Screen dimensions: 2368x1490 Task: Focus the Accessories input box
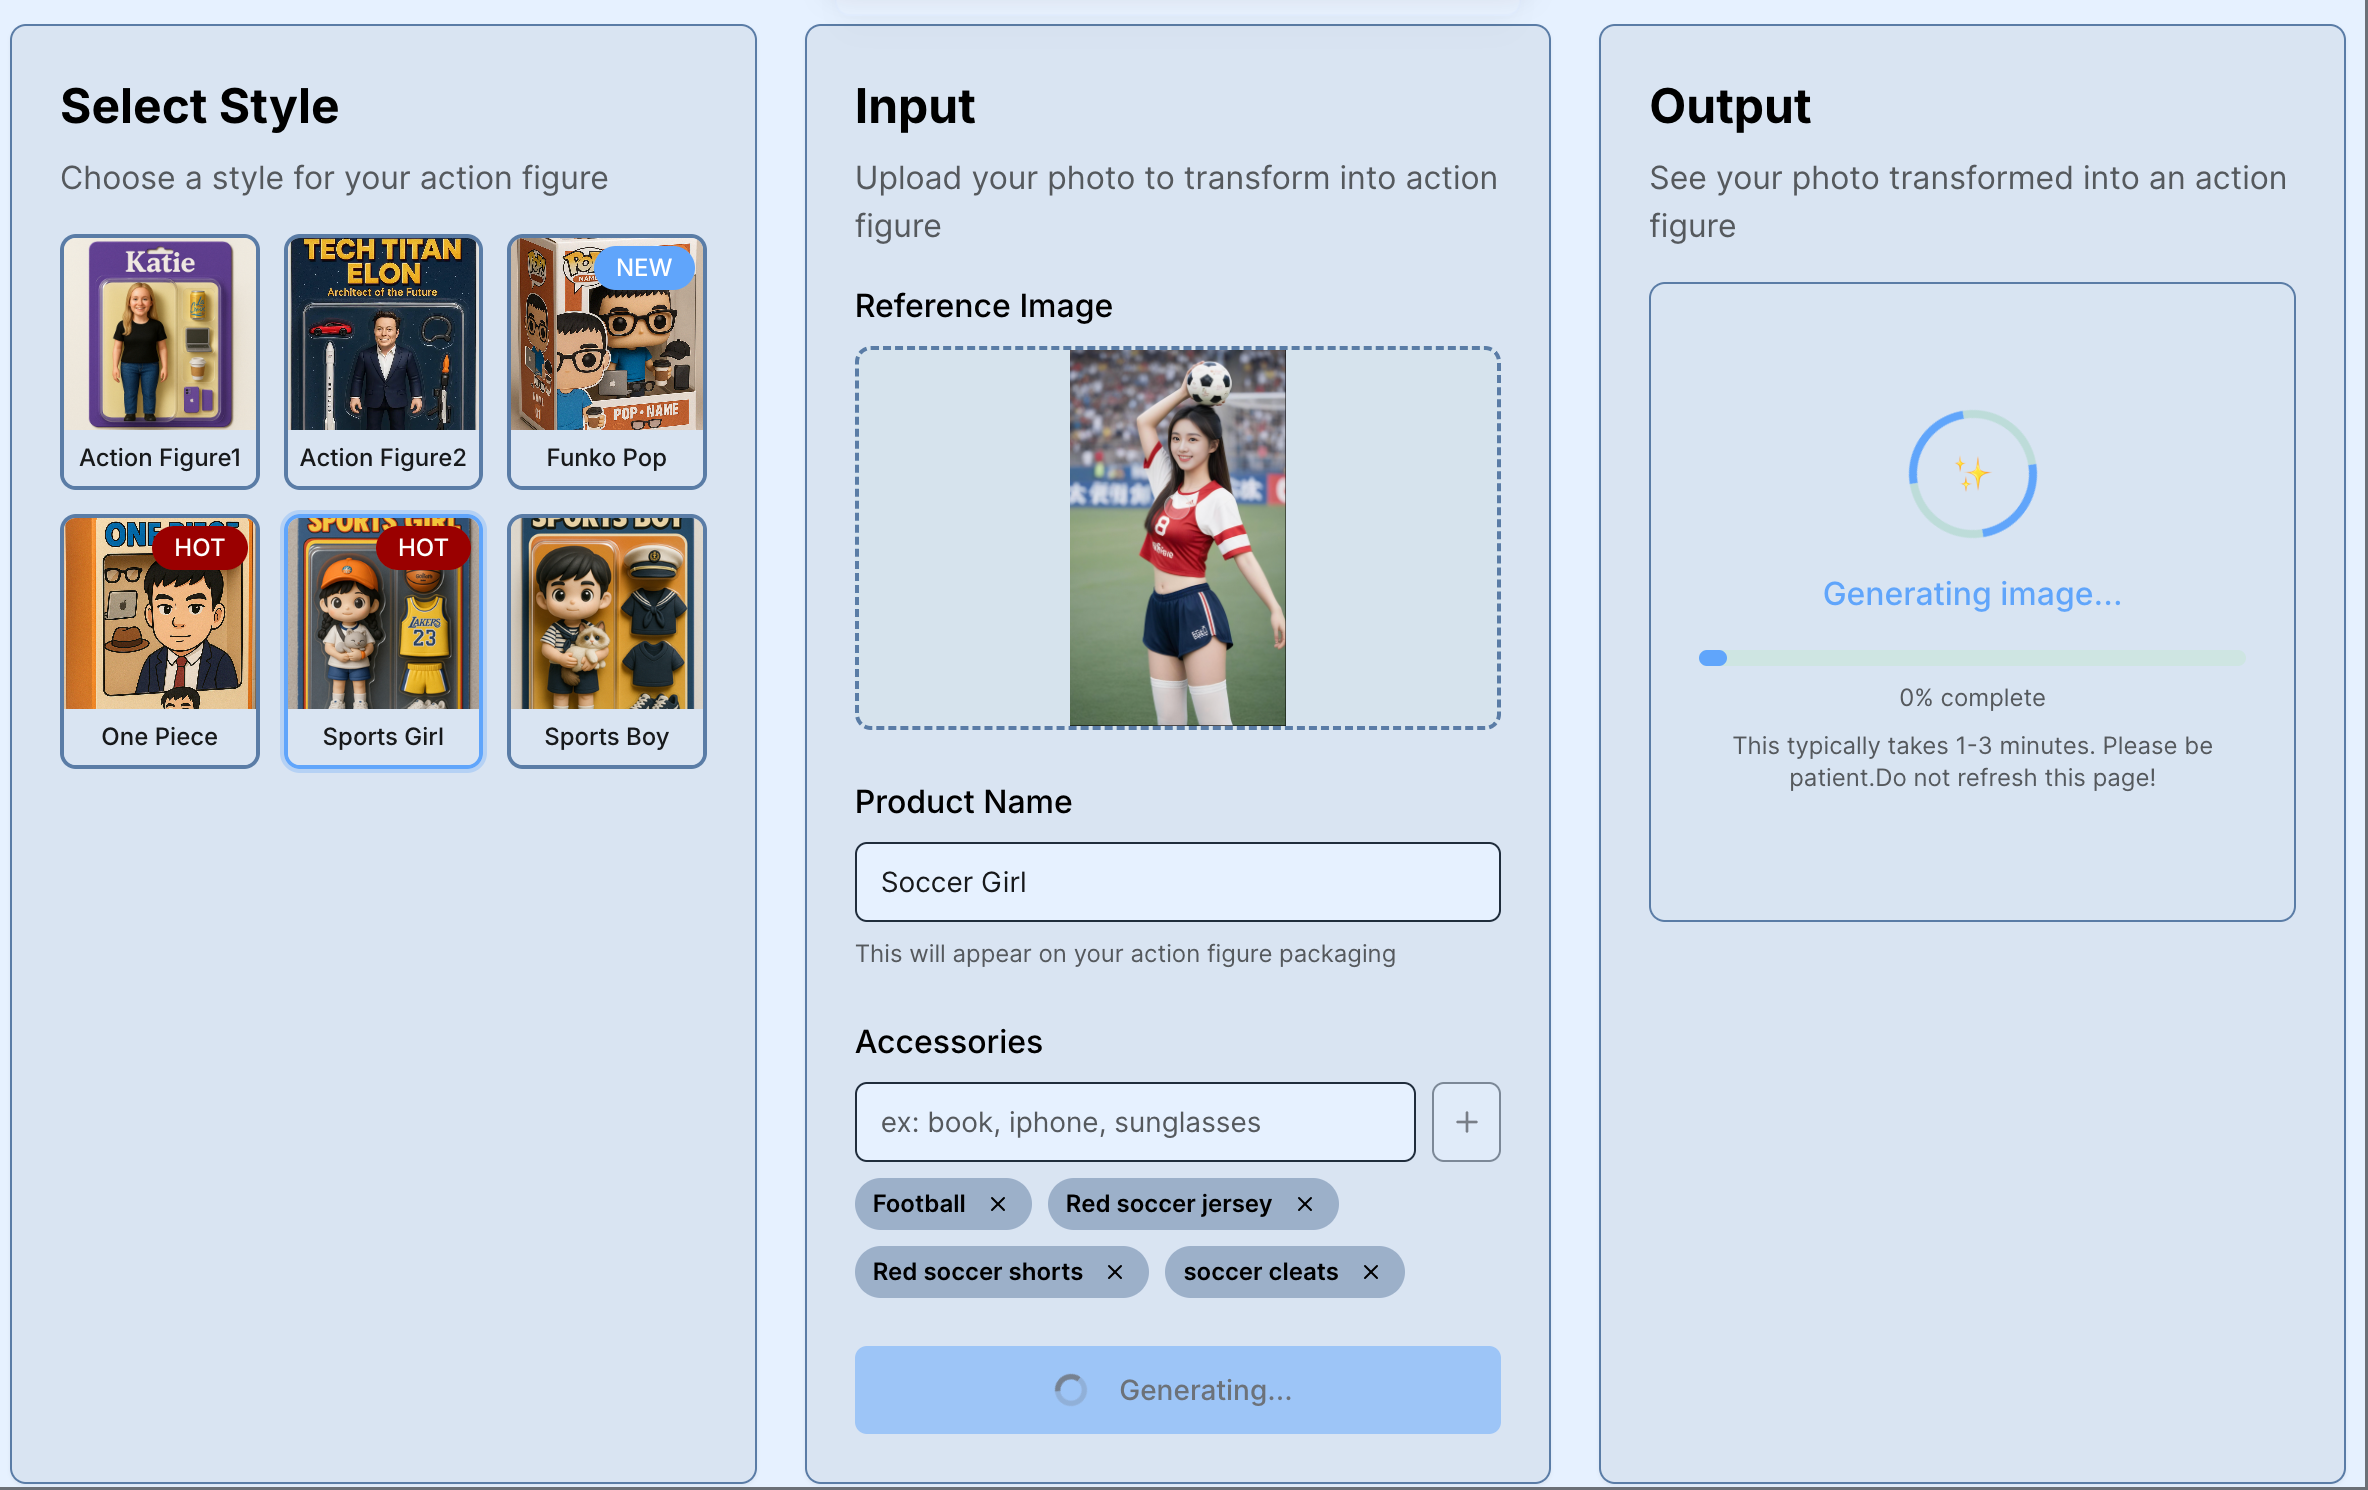[1134, 1122]
